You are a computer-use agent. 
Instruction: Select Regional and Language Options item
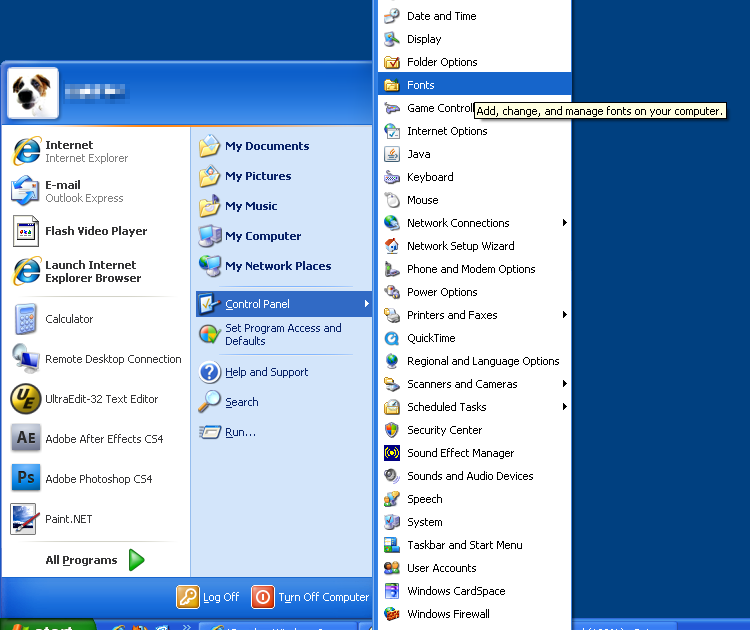(474, 361)
